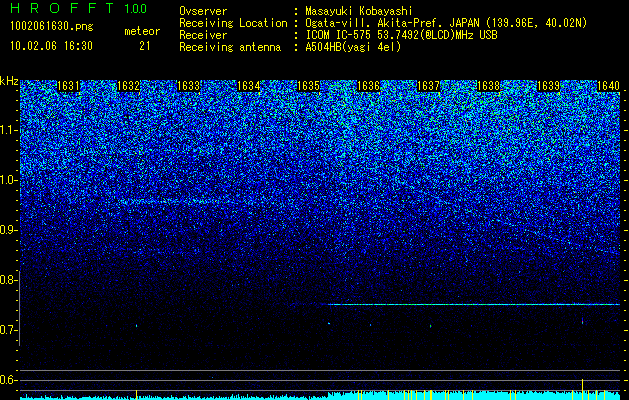
Task: Select the 1634 time marker
Action: point(249,86)
